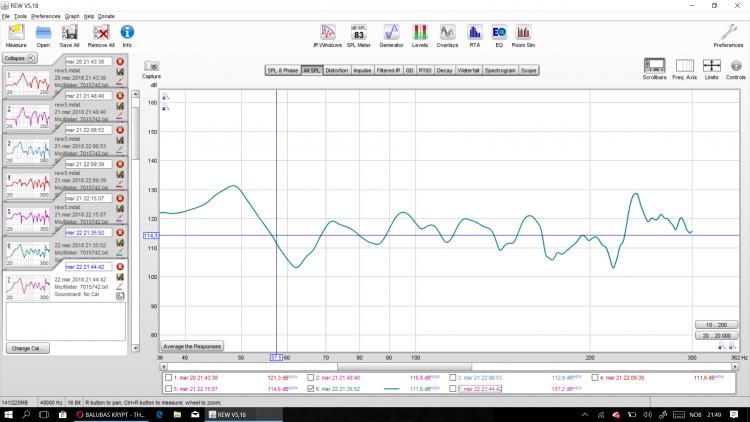Enable trace 2: mar 21 21:48:40
750x422 pixels.
(310, 378)
